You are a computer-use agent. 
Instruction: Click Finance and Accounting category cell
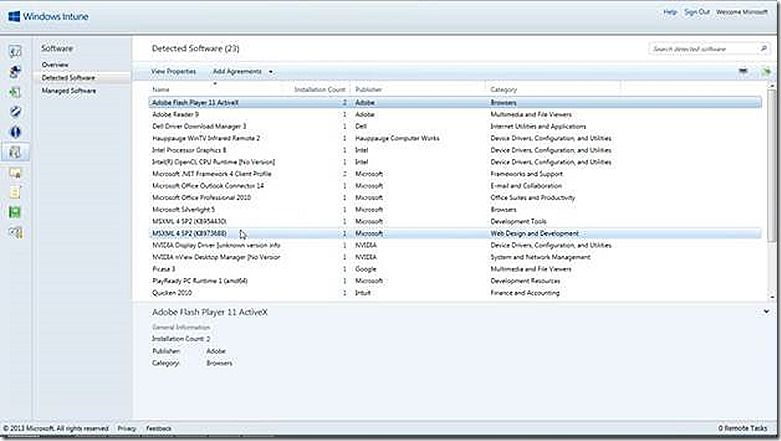525,293
